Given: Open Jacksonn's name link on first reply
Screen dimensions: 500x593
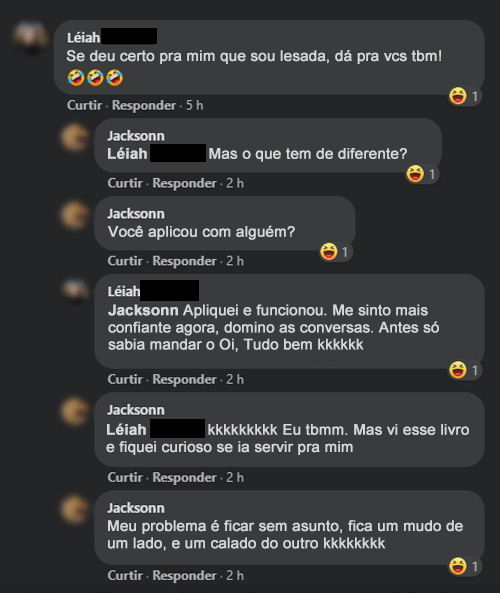Looking at the screenshot, I should (136, 136).
